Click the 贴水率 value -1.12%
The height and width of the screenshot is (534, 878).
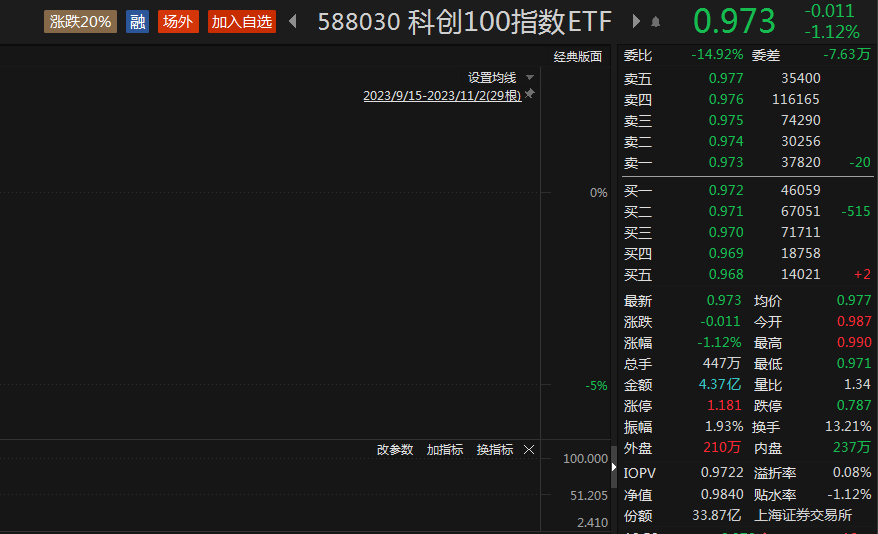coord(849,495)
